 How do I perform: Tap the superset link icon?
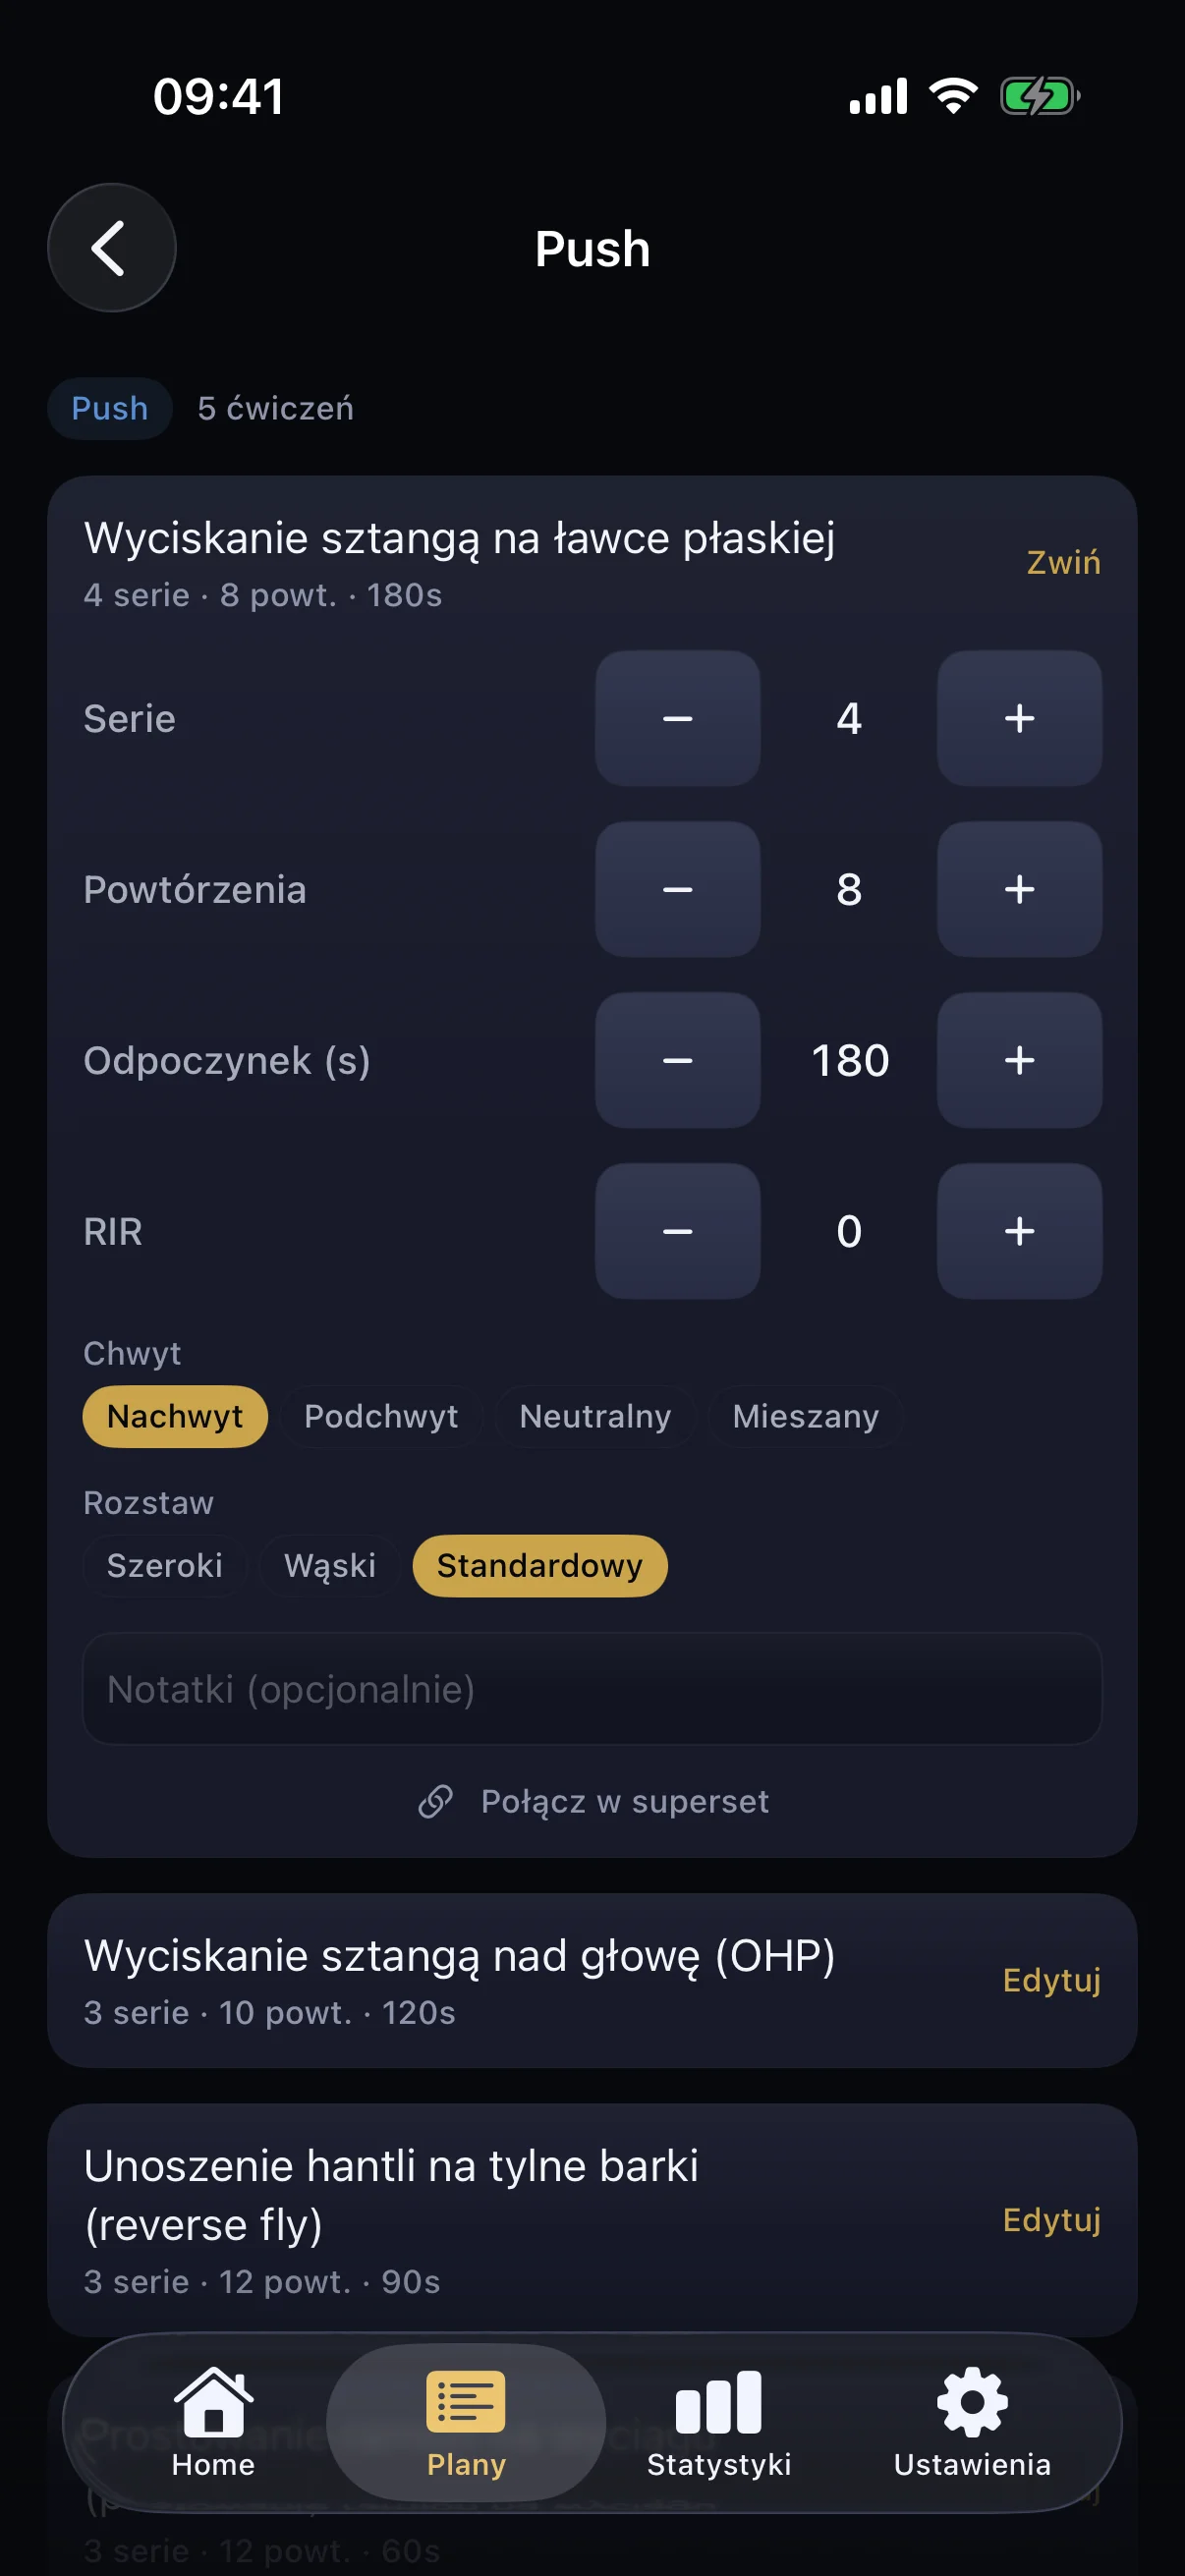[x=436, y=1801]
